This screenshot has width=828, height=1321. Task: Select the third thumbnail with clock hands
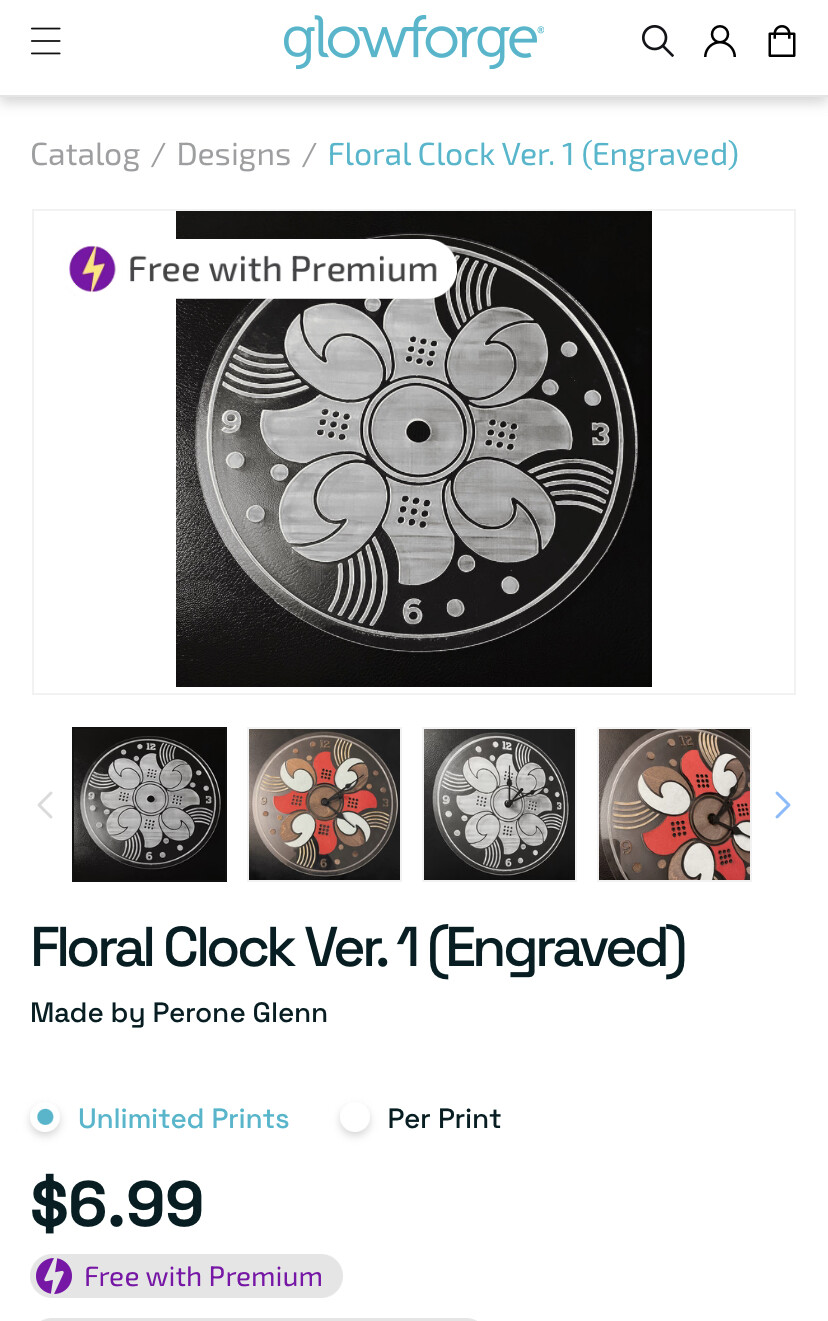(x=499, y=804)
